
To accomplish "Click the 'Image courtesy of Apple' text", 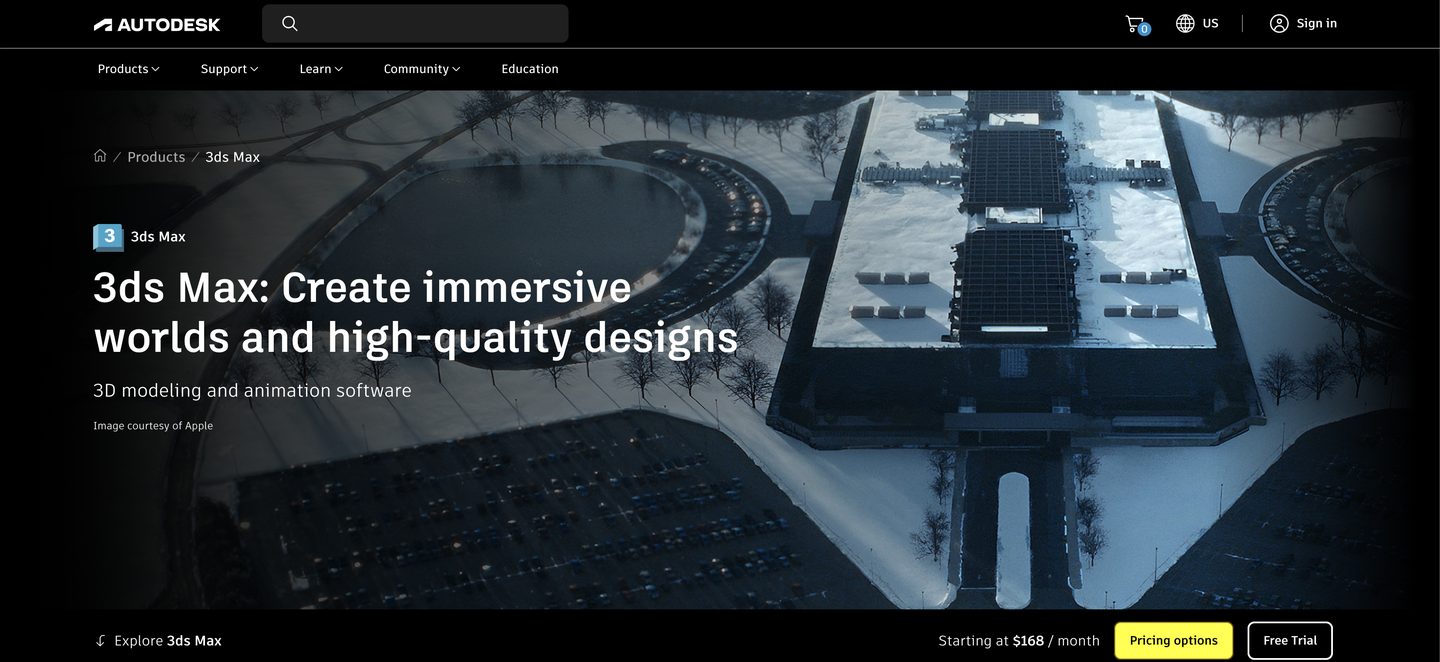I will coord(153,426).
